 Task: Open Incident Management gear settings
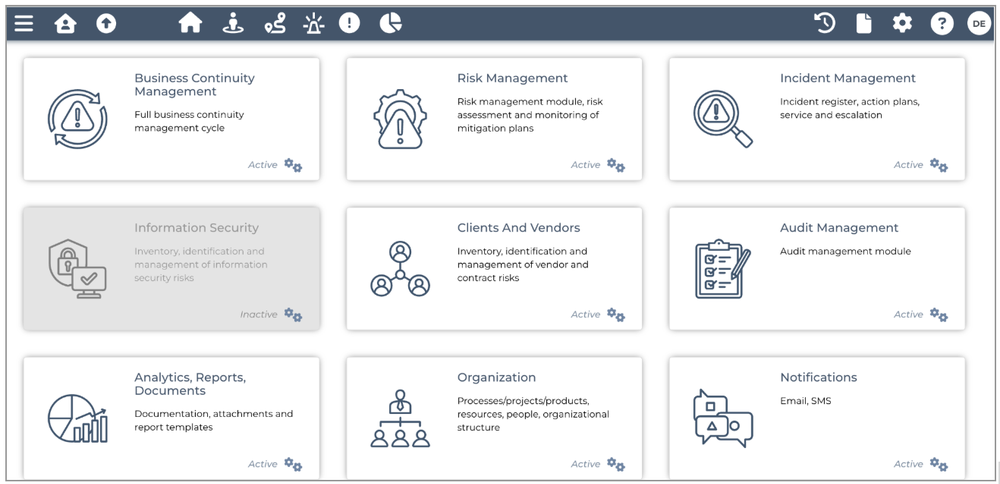click(x=938, y=165)
